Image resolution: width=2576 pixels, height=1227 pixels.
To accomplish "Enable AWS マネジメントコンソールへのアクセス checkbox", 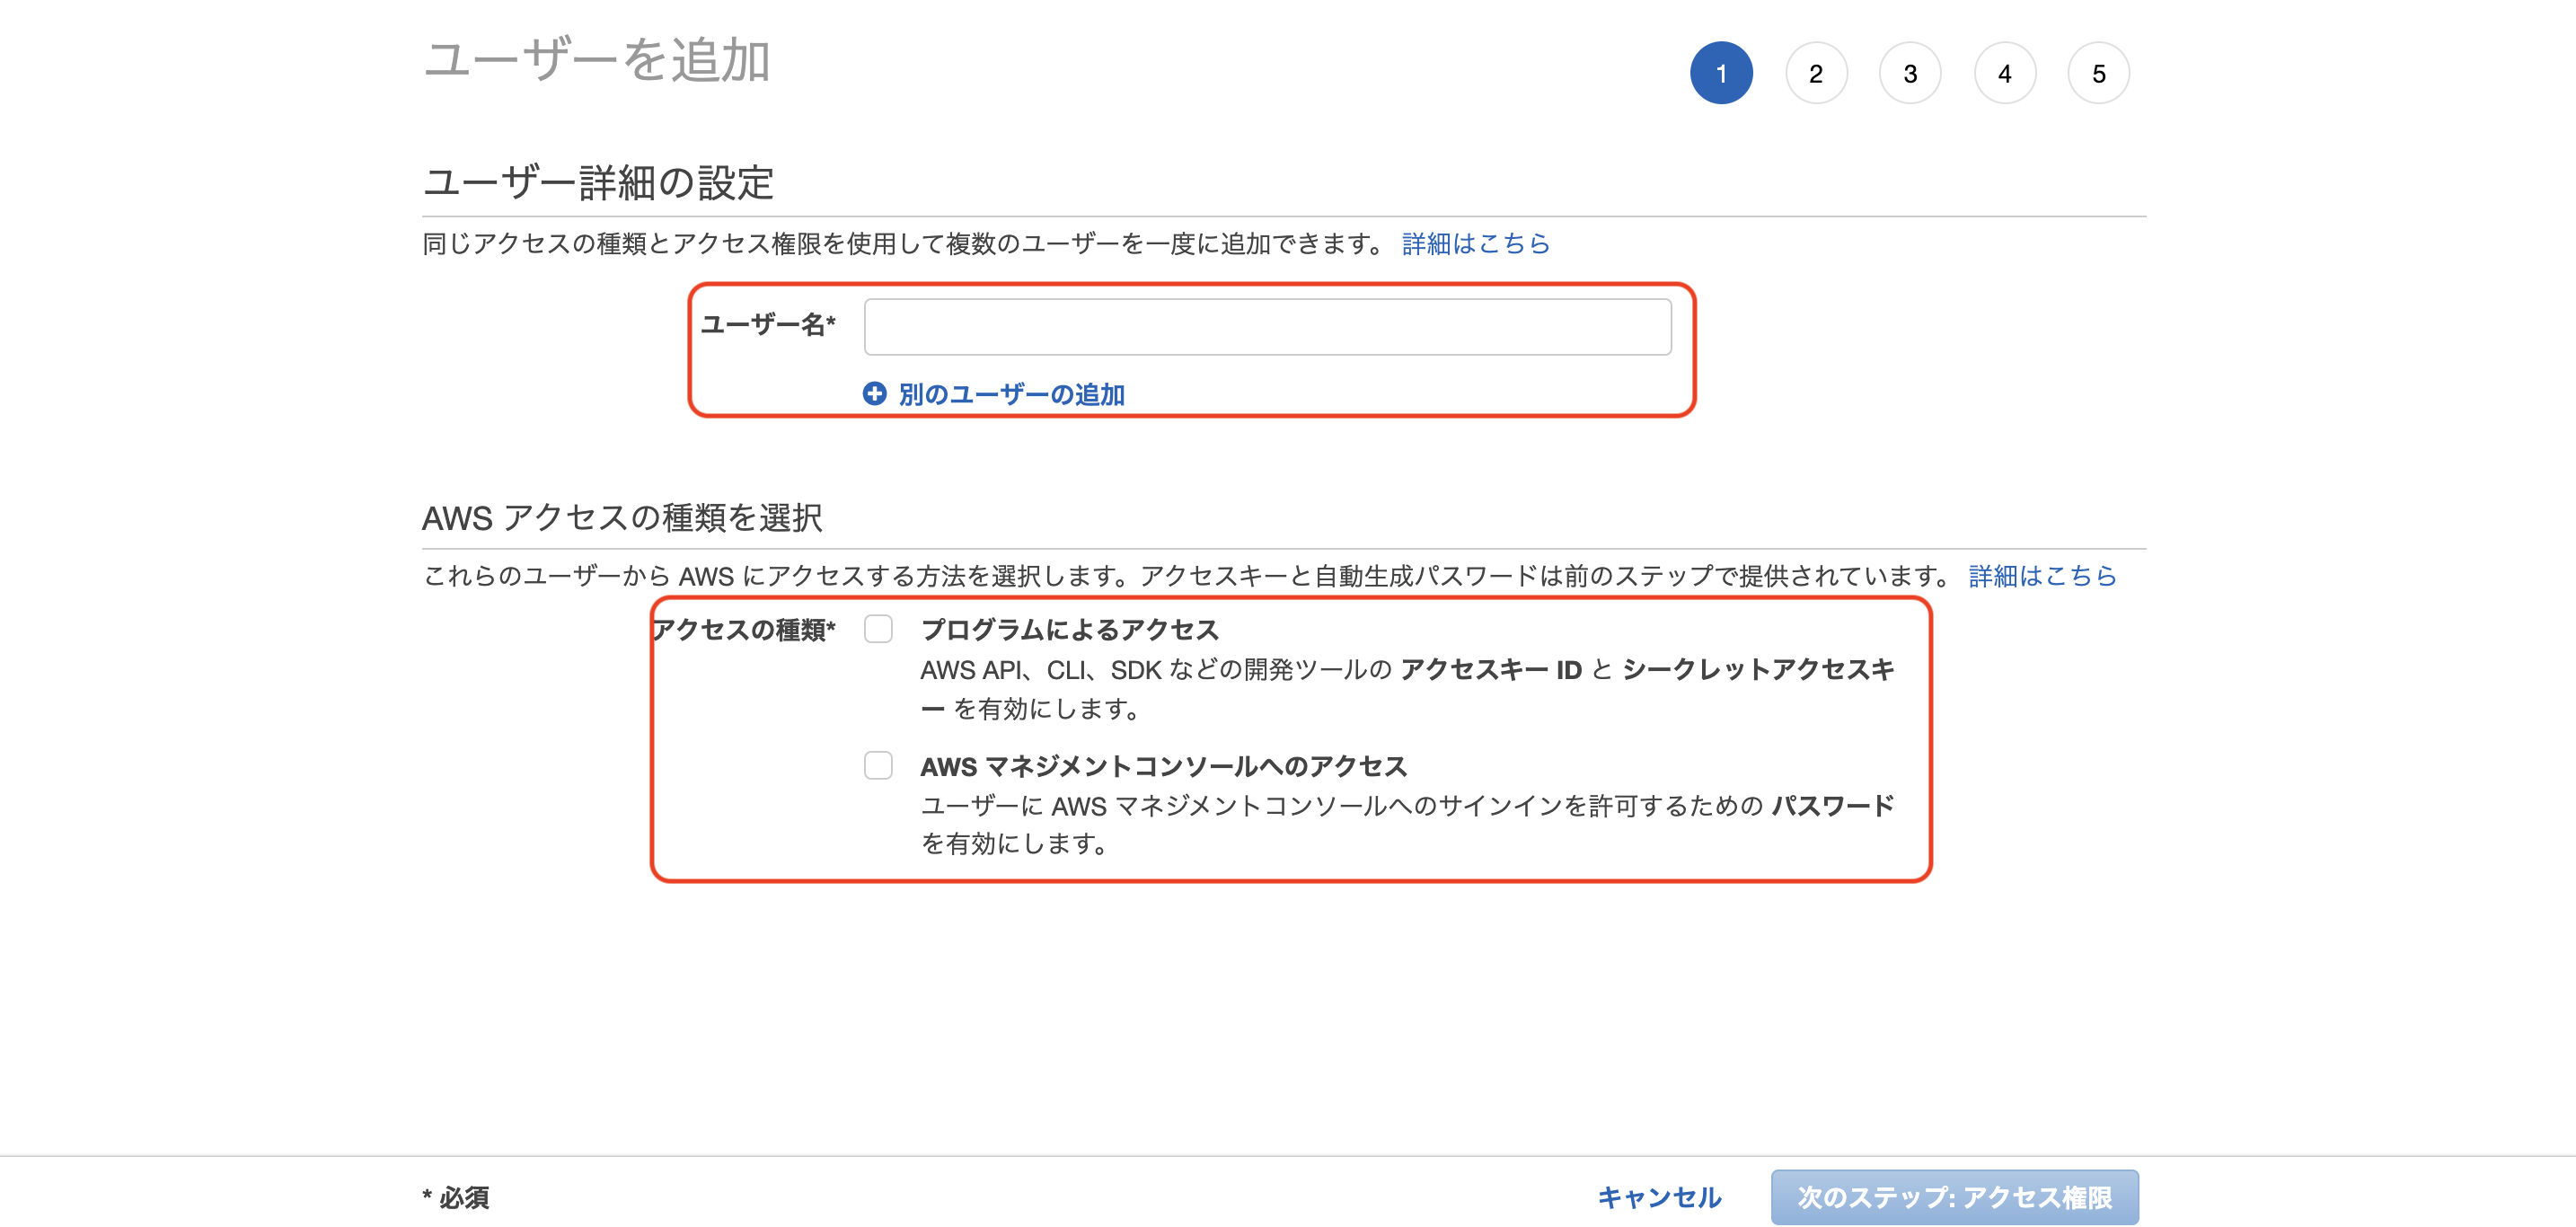I will [x=878, y=765].
